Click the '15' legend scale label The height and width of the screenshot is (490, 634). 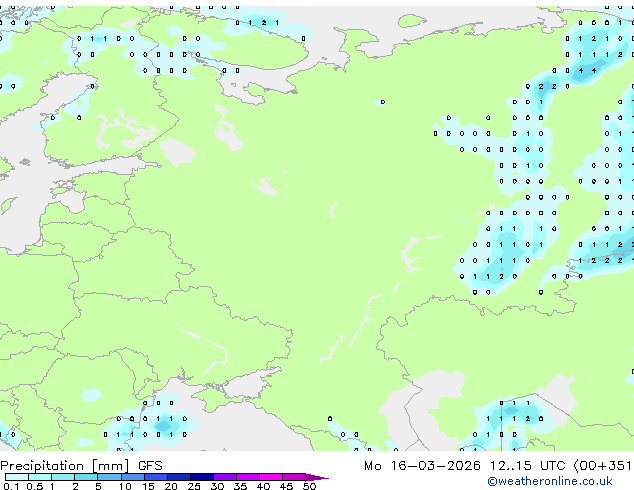[x=148, y=486]
